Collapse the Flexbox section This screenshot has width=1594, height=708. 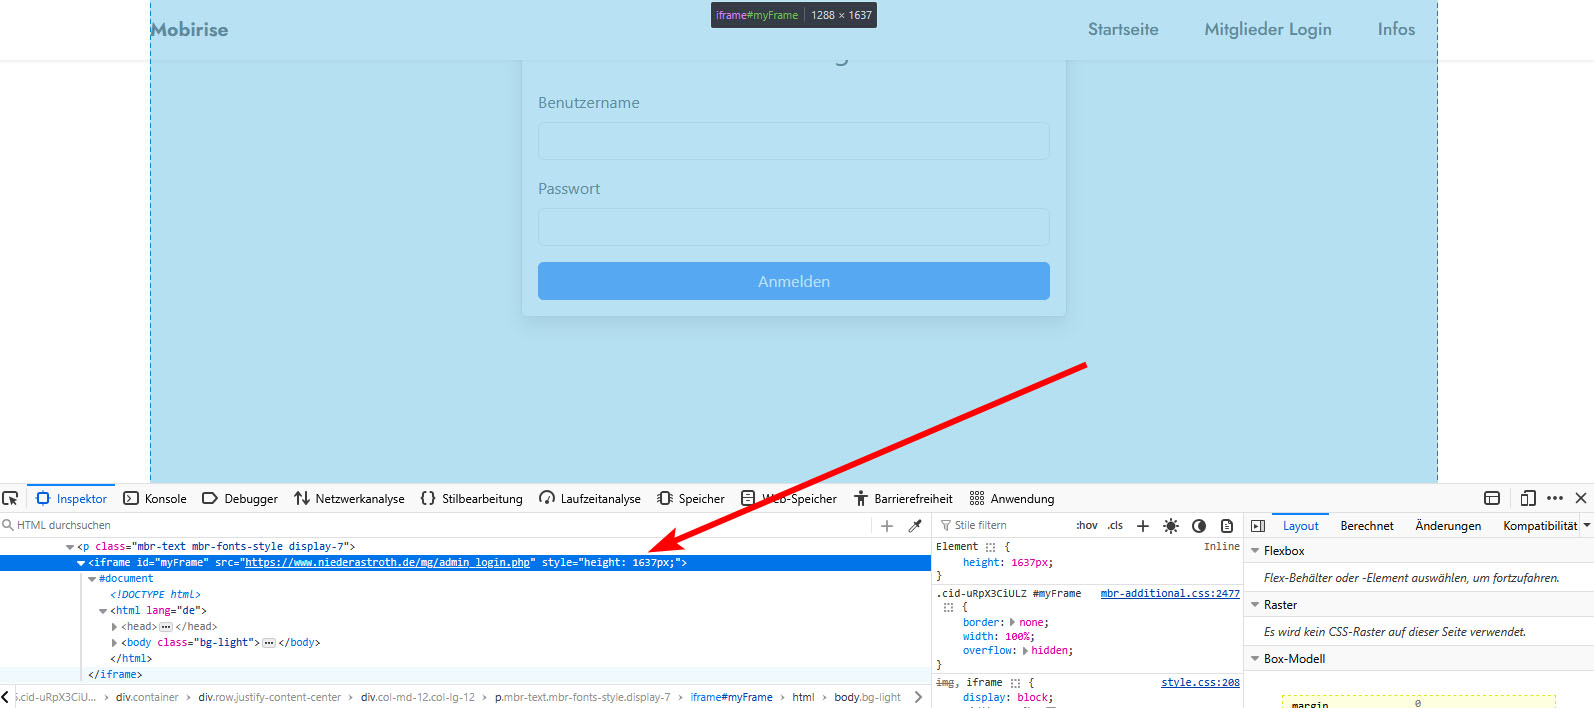1255,551
